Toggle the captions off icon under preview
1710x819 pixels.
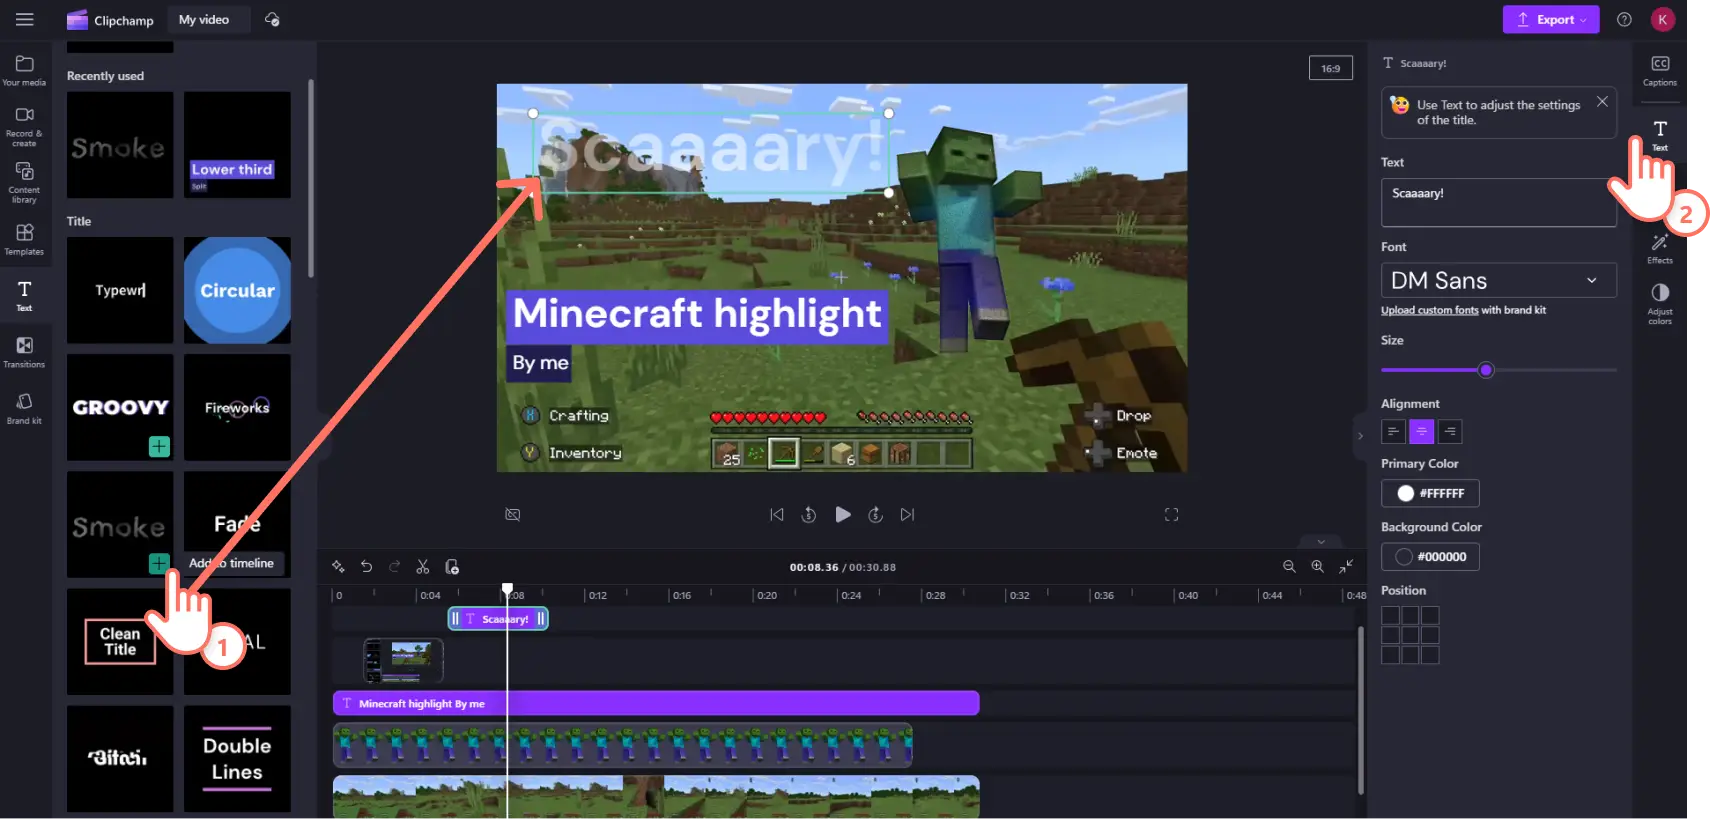513,514
